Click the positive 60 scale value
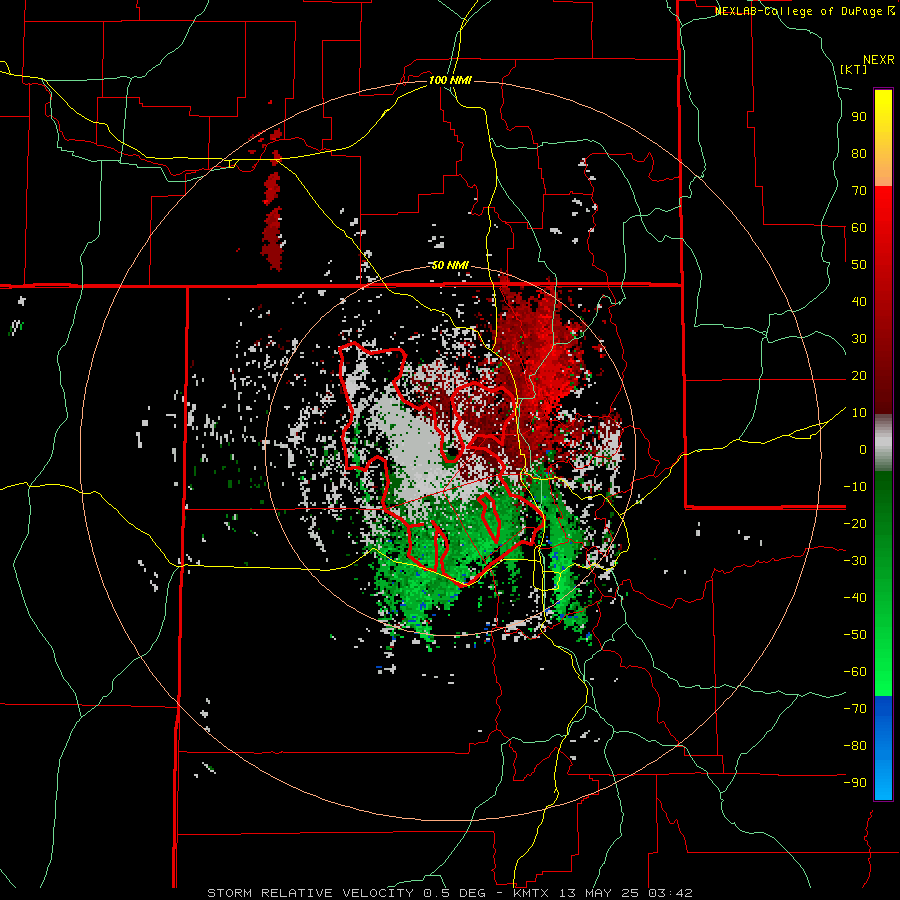Image resolution: width=900 pixels, height=900 pixels. point(859,227)
